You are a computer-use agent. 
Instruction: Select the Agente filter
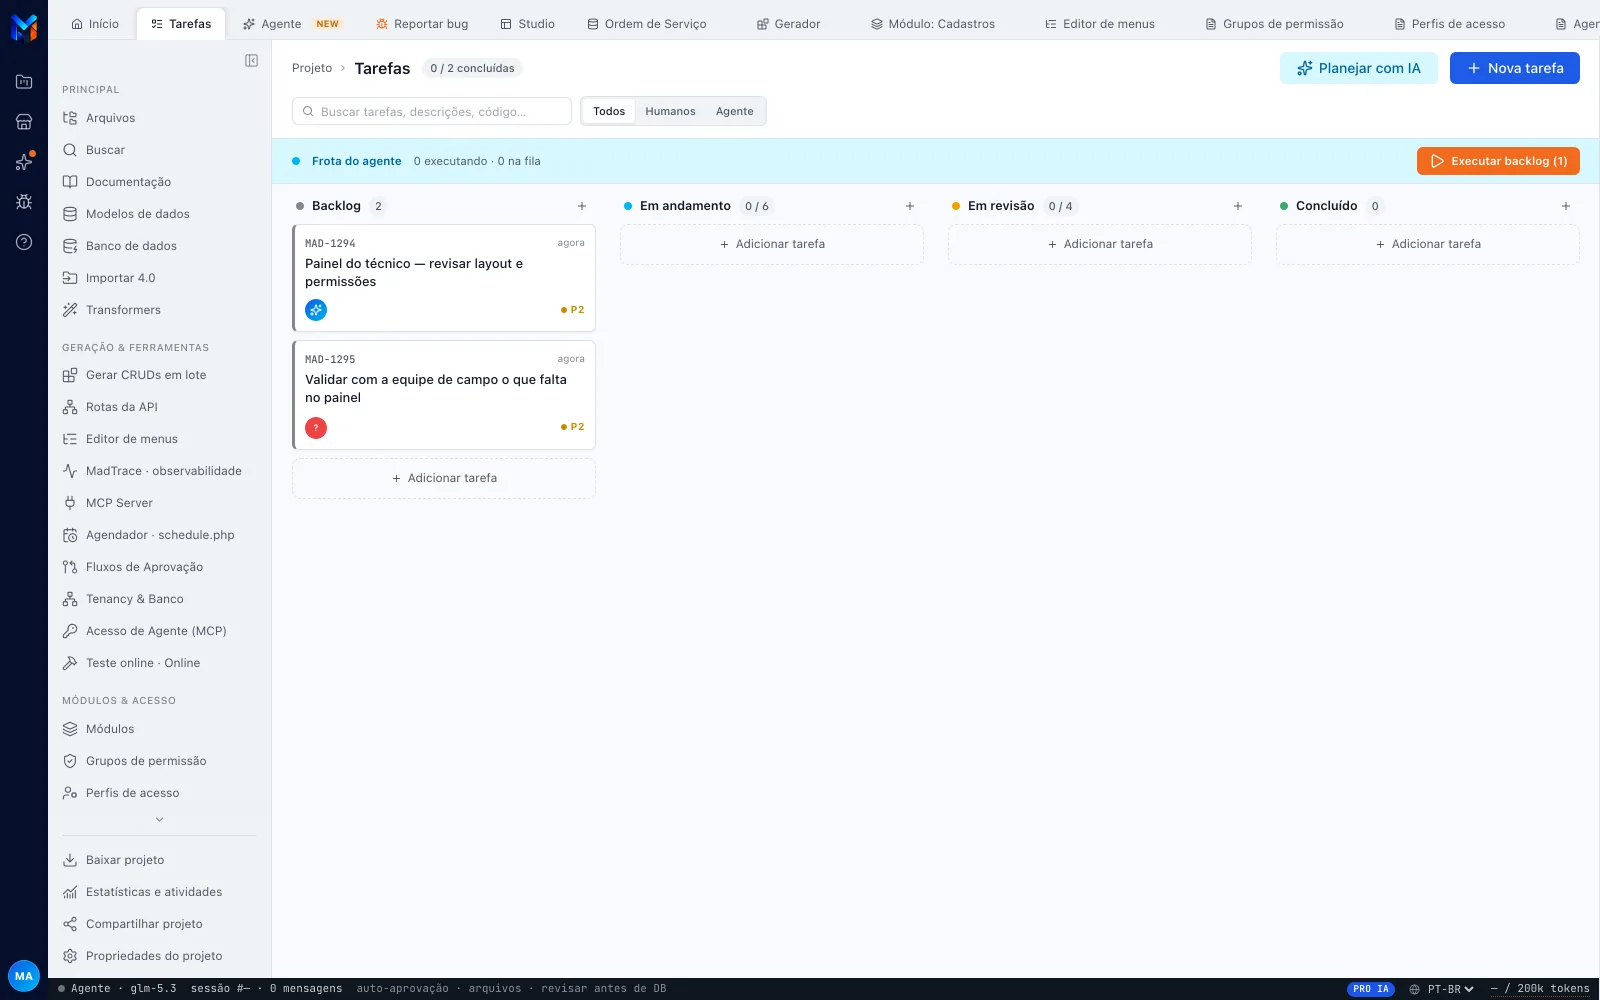tap(734, 111)
